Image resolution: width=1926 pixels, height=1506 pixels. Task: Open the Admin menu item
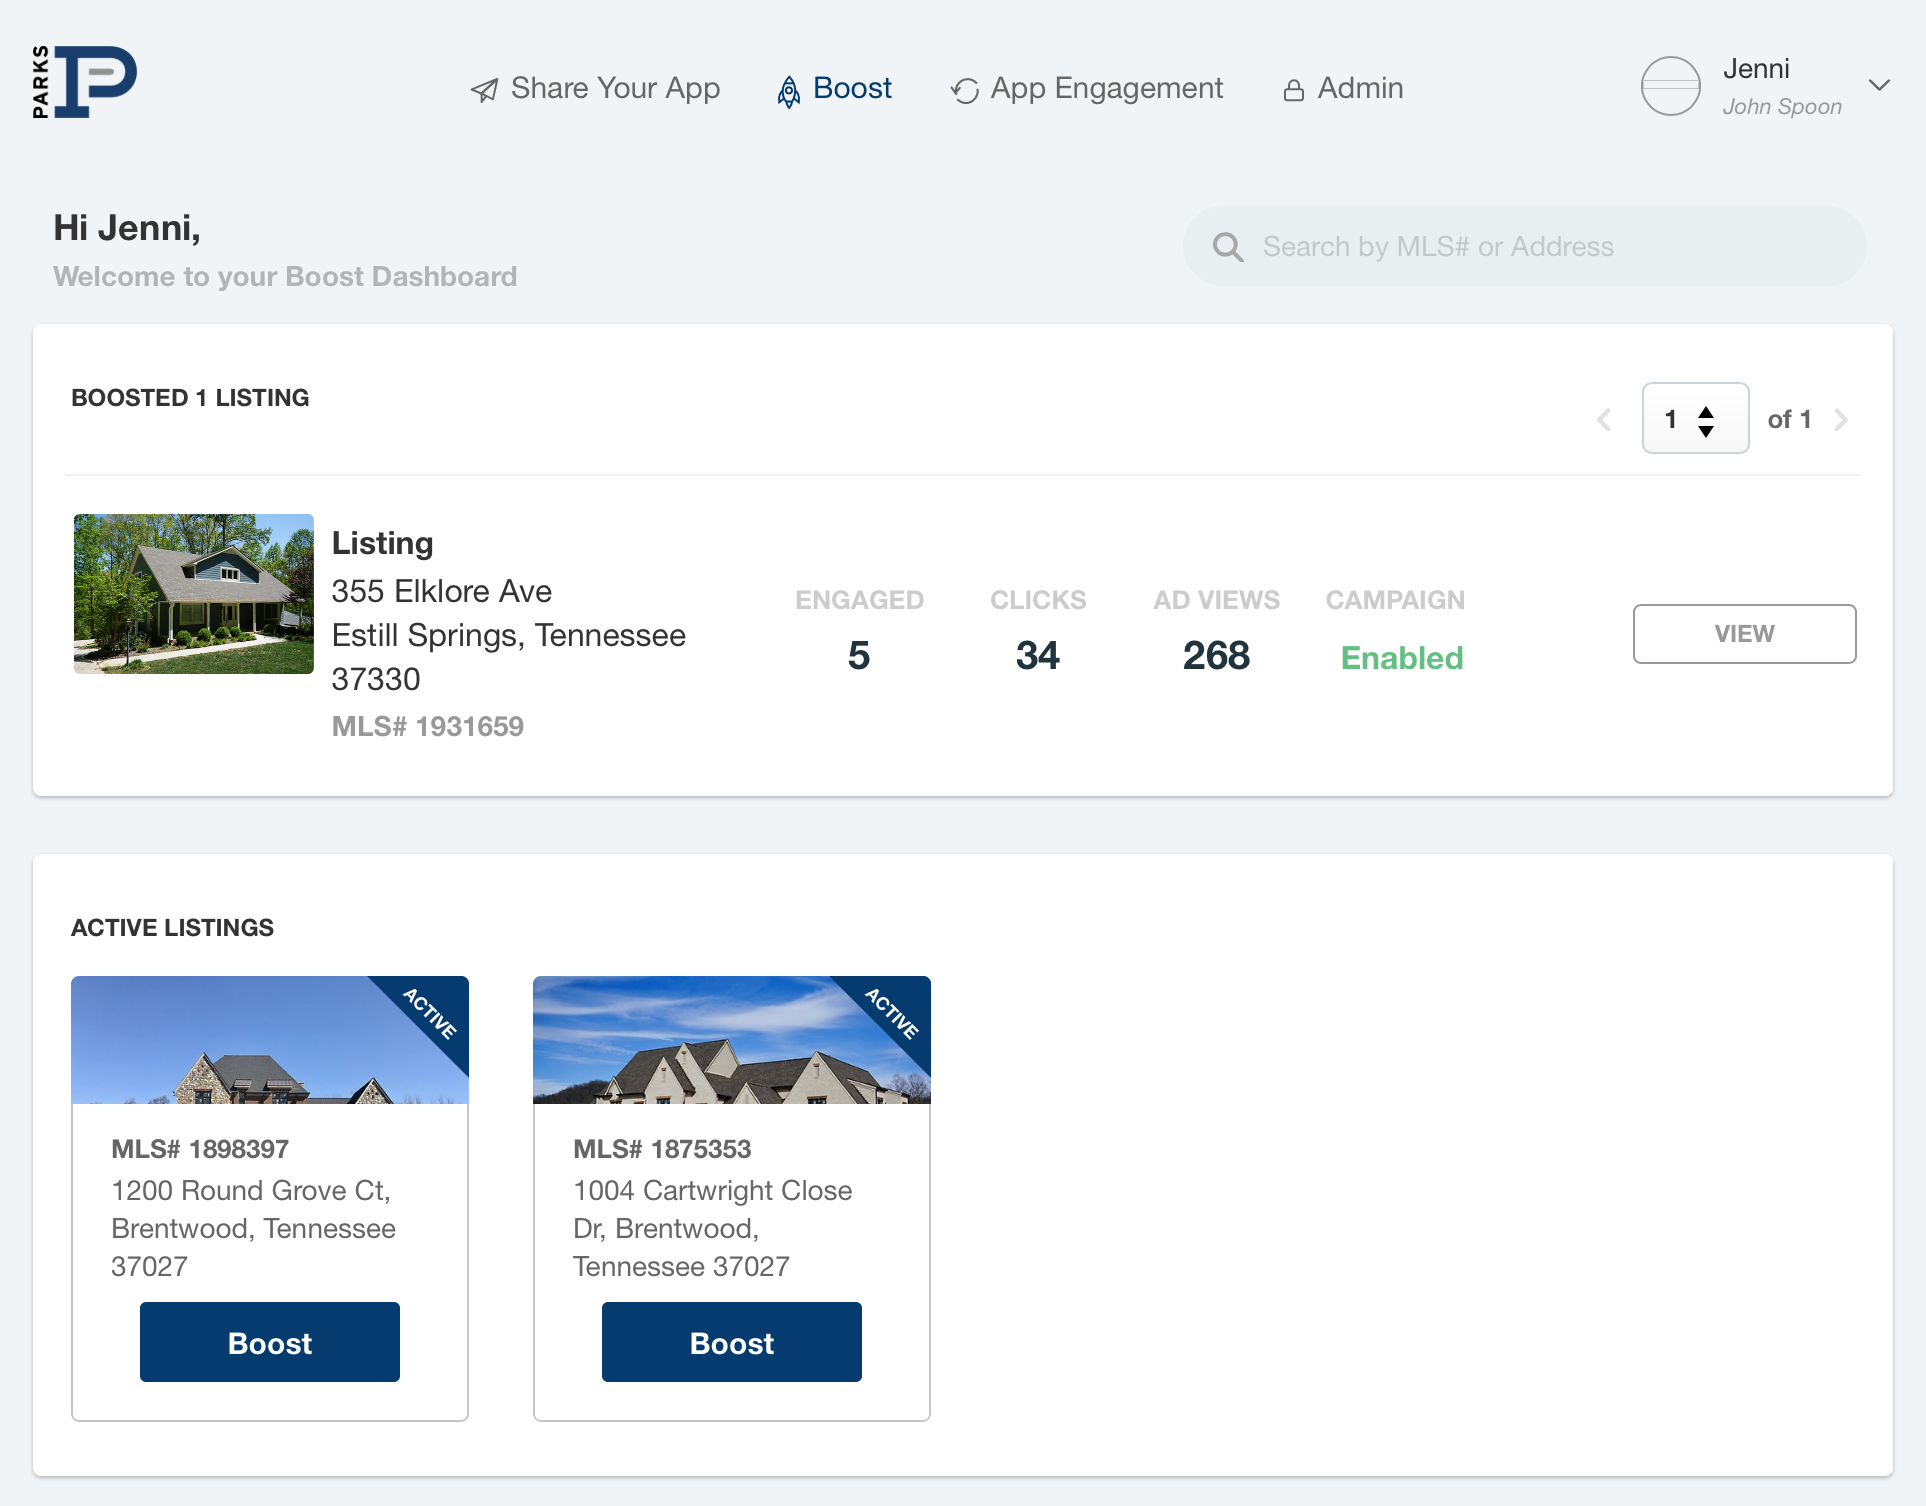[1360, 88]
